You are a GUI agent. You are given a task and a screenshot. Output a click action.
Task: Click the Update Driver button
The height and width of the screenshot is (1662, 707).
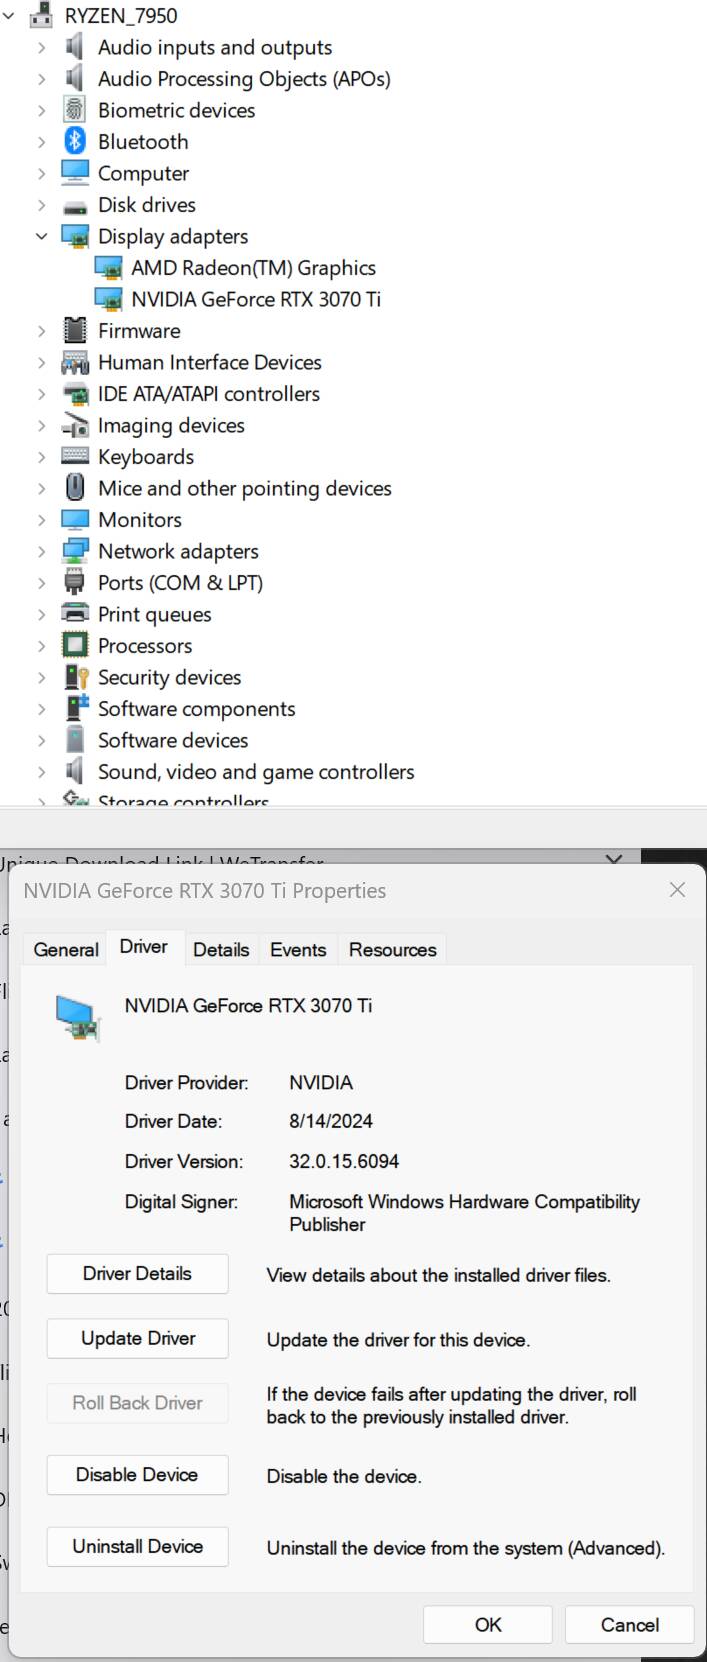click(x=137, y=1338)
